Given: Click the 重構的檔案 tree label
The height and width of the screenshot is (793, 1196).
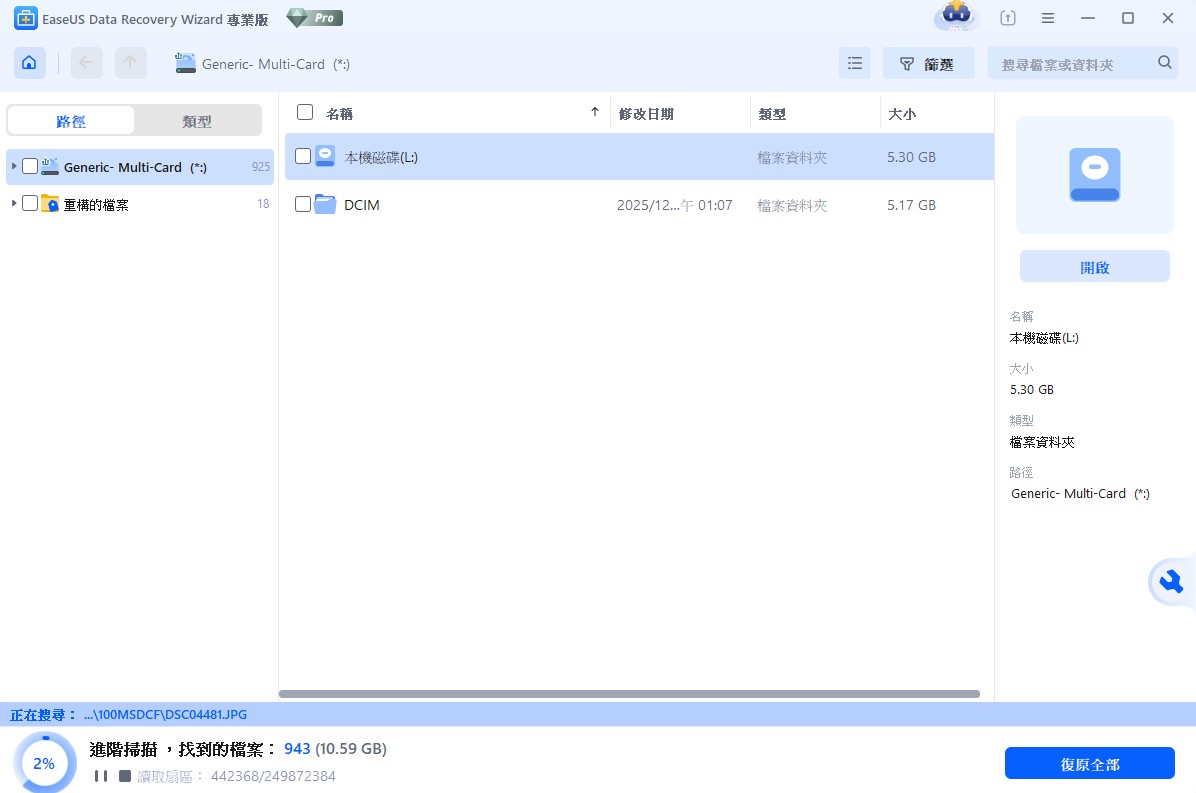Looking at the screenshot, I should [x=96, y=204].
